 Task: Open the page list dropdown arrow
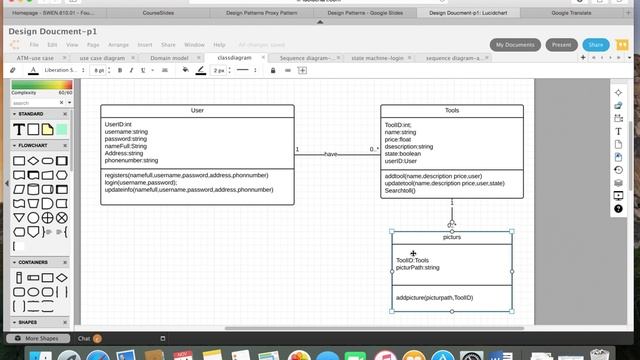coord(629,58)
